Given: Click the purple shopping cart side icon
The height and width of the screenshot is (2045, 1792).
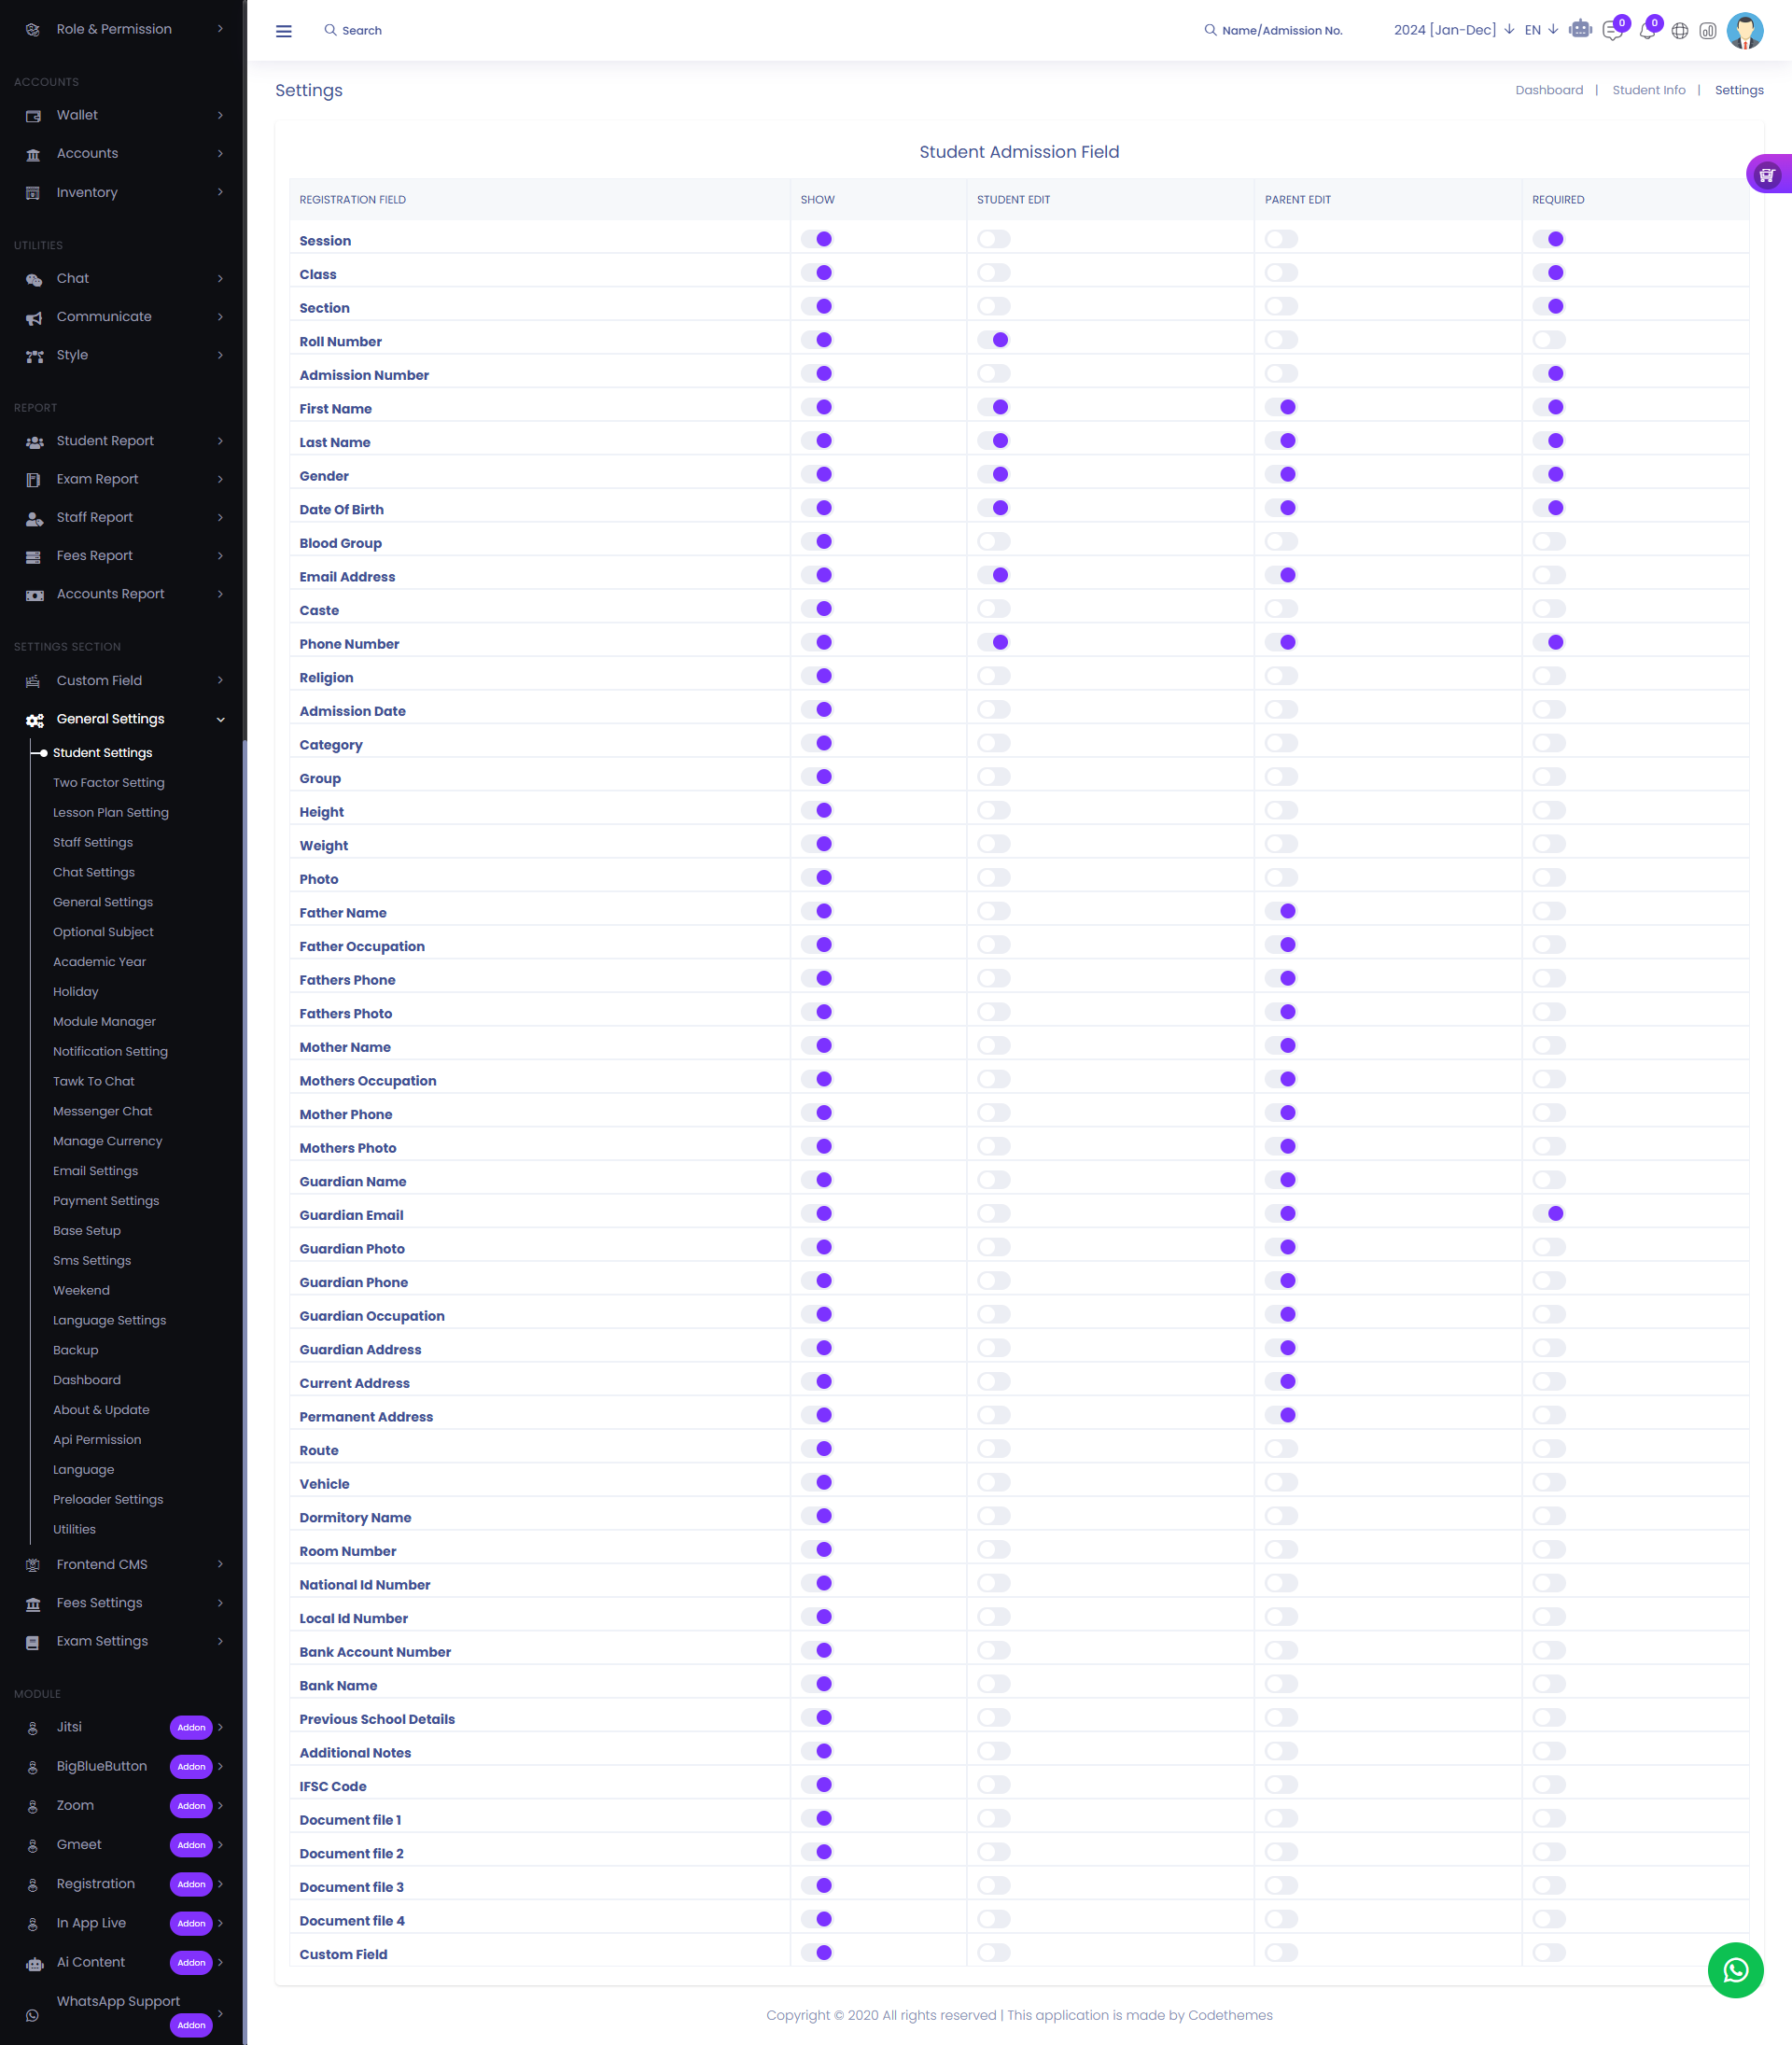Looking at the screenshot, I should [x=1767, y=175].
